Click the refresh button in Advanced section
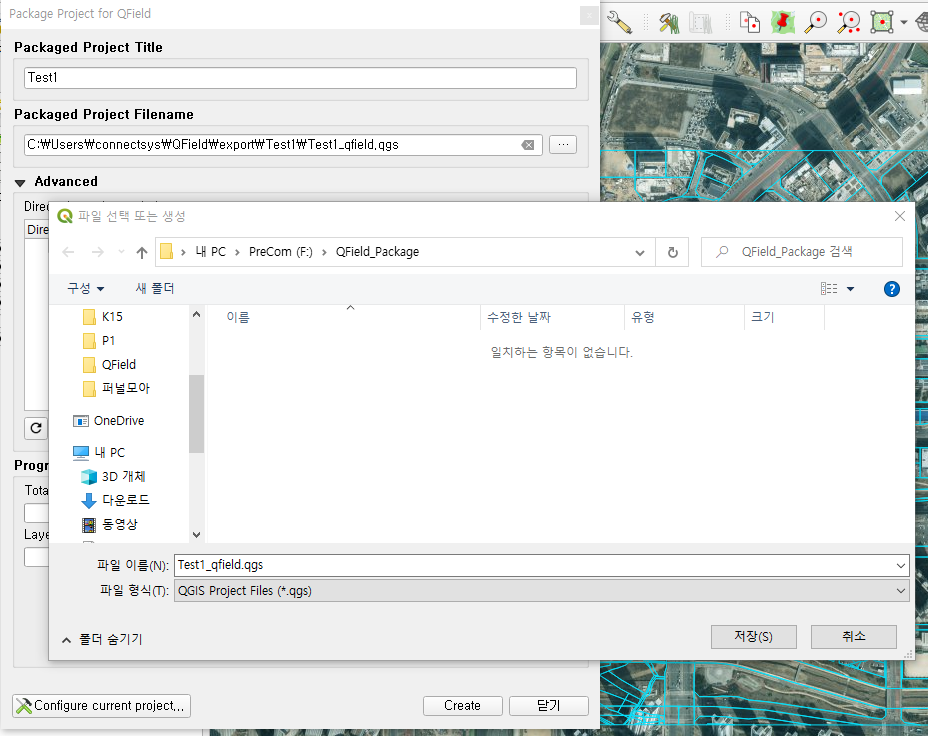 tap(36, 428)
